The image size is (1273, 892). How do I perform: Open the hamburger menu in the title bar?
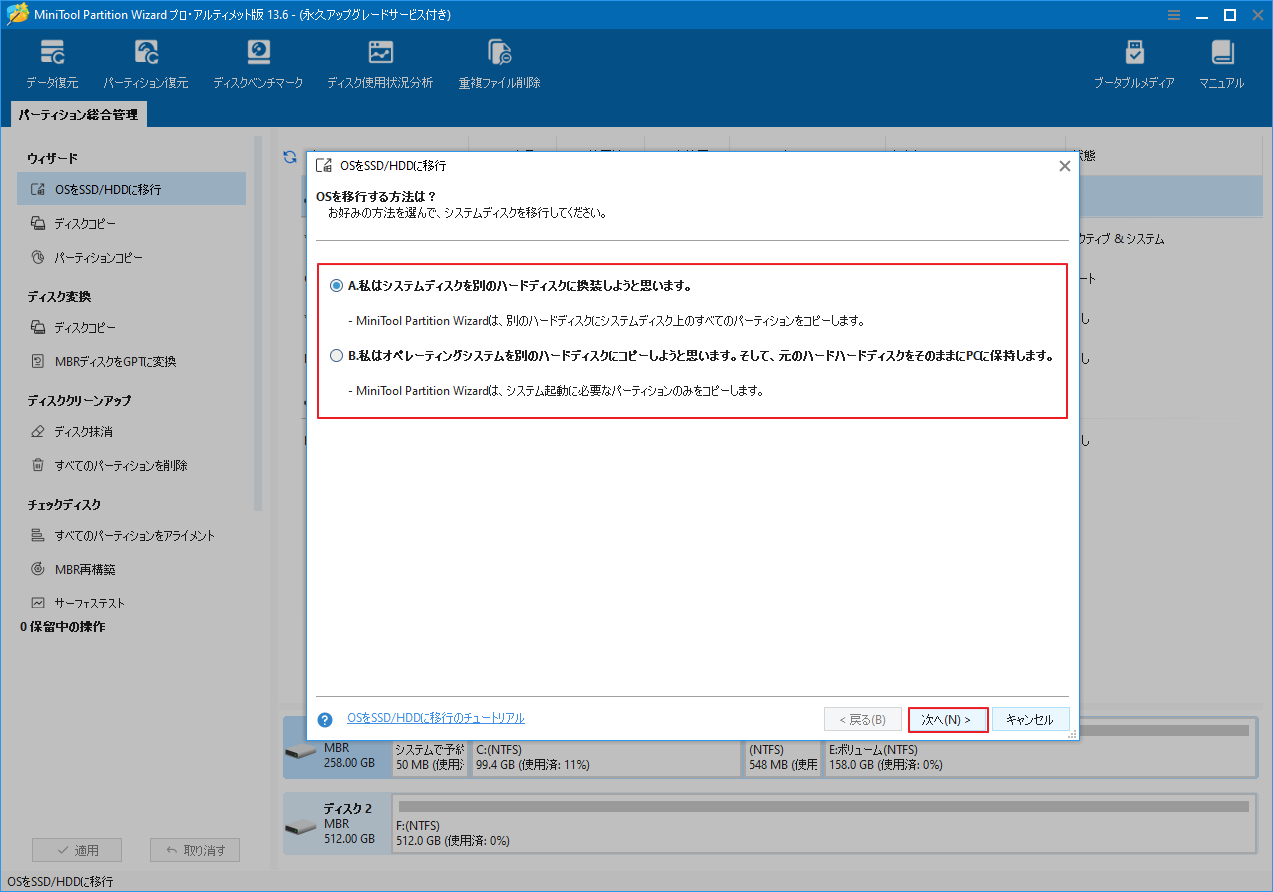tap(1172, 14)
